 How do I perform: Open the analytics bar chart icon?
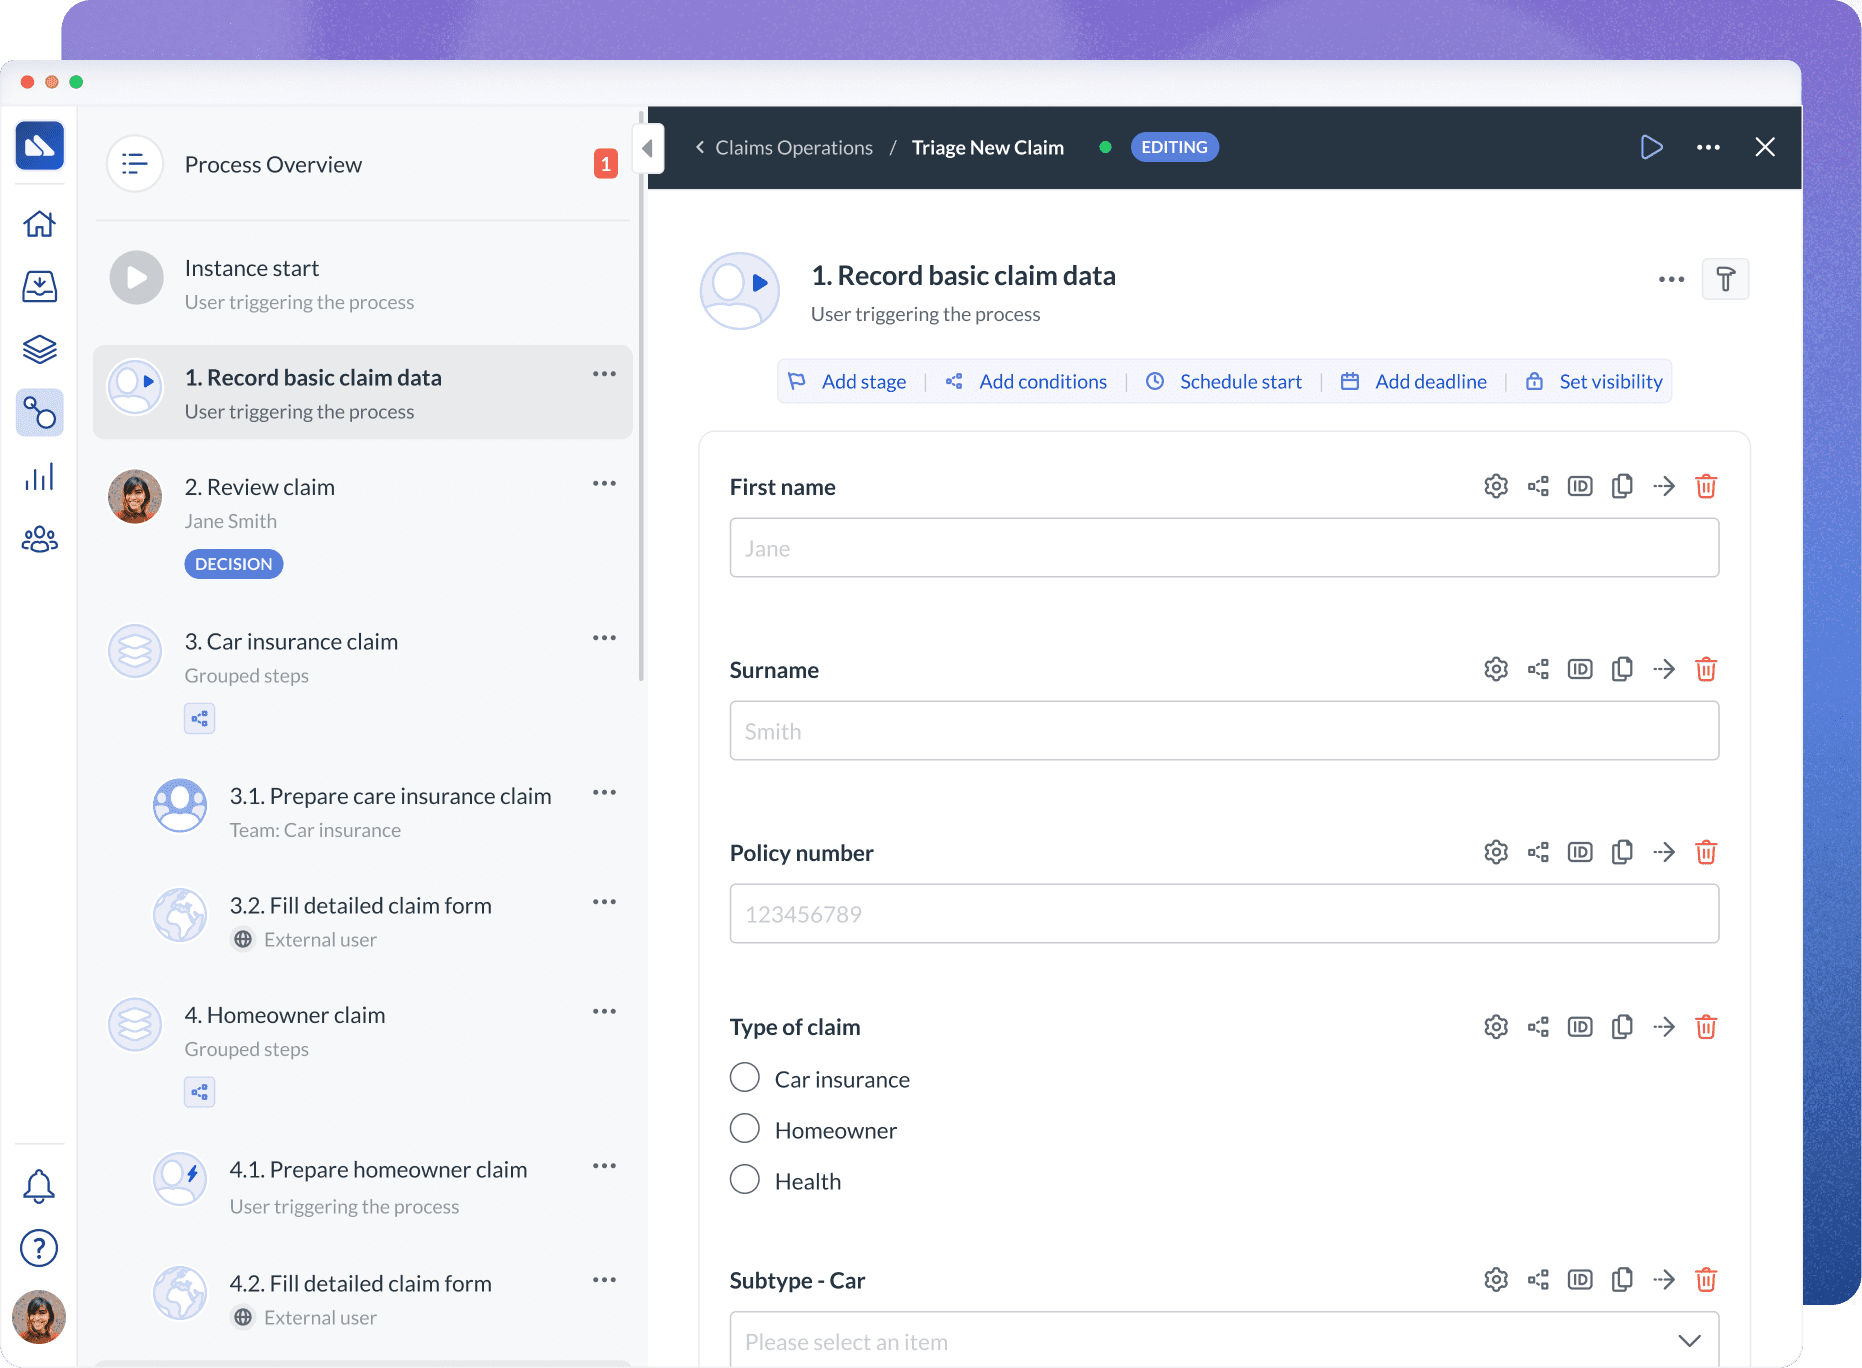pyautogui.click(x=39, y=477)
